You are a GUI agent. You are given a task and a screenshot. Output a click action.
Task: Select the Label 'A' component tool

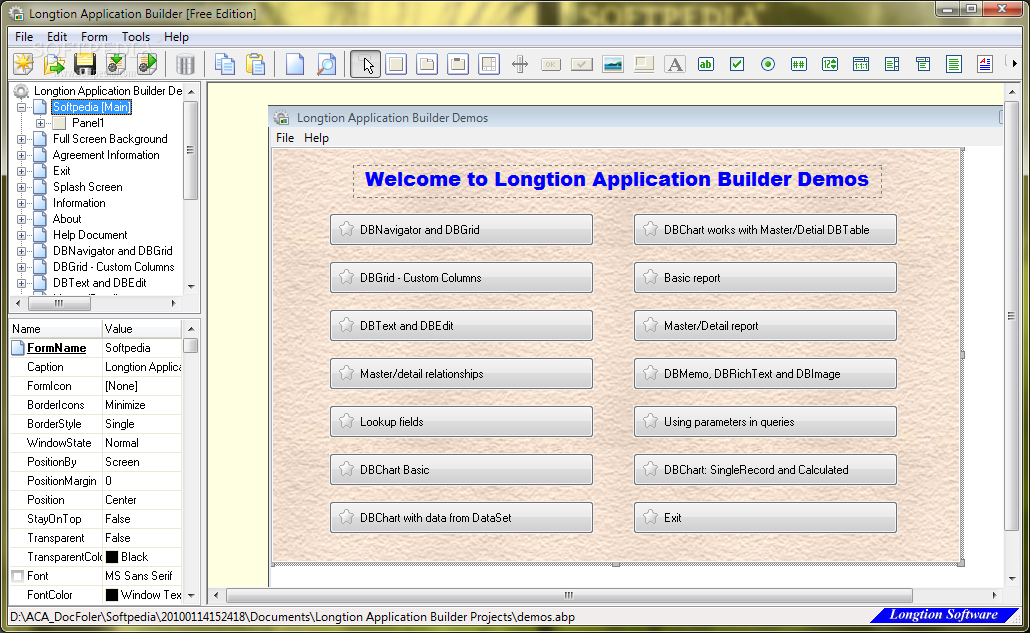675,64
